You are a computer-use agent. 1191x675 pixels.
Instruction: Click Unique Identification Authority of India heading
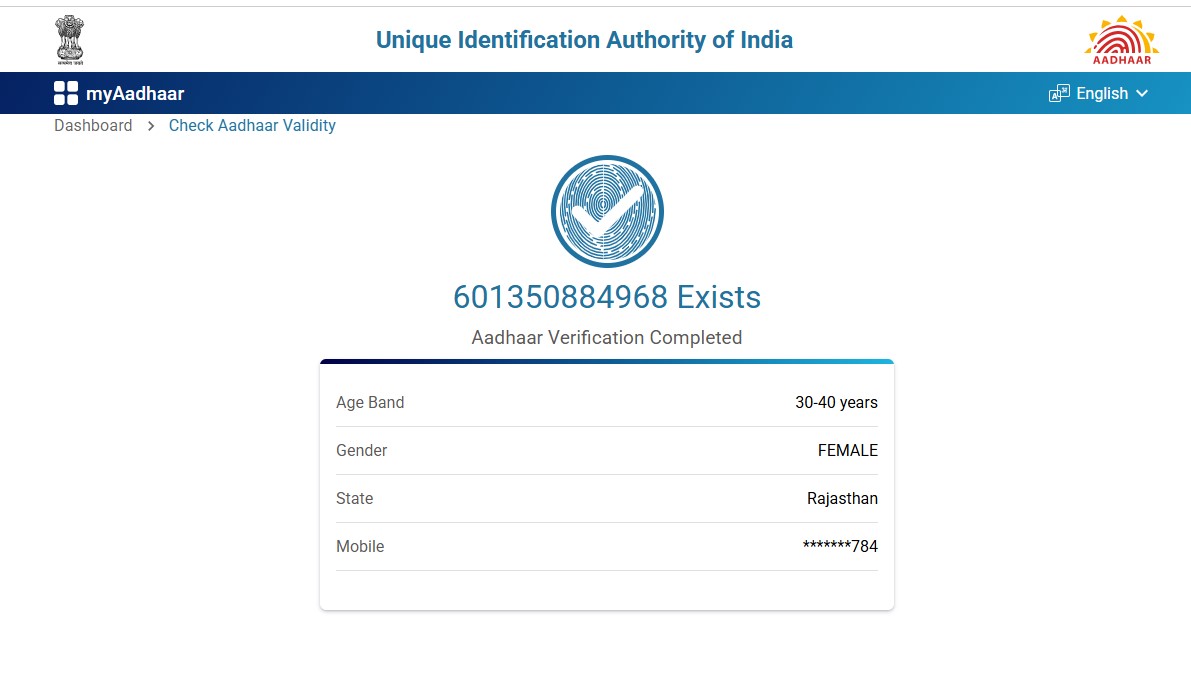coord(584,40)
